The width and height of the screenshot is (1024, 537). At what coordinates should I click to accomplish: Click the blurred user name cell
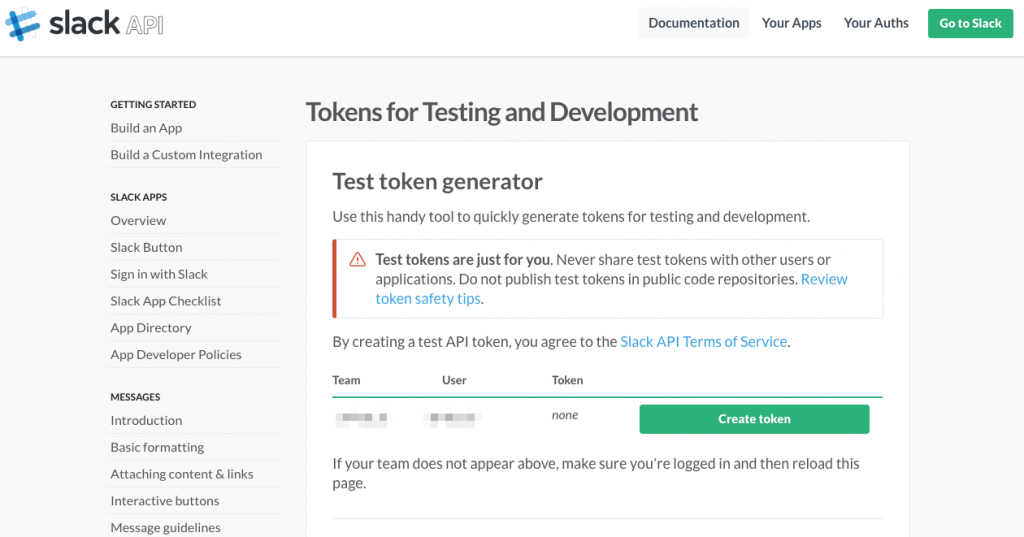[x=452, y=418]
